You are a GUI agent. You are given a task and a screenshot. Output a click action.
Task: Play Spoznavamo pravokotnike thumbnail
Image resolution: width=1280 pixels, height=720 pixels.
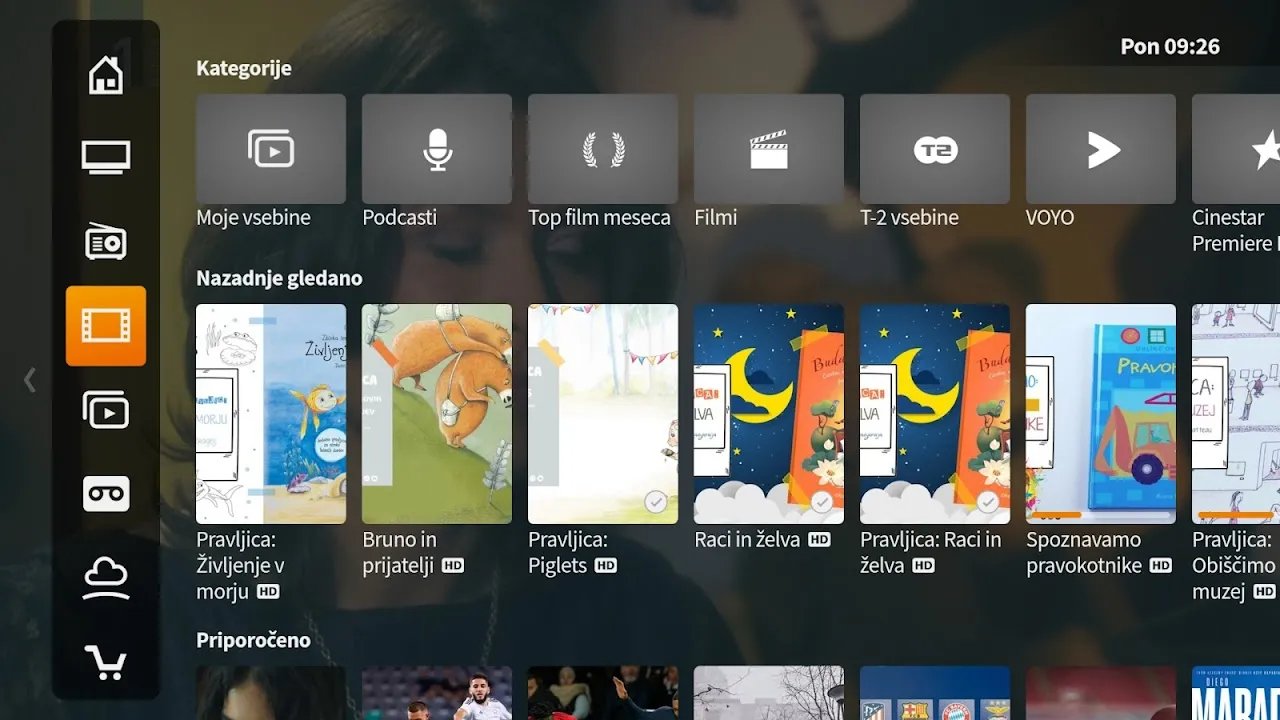[1101, 414]
